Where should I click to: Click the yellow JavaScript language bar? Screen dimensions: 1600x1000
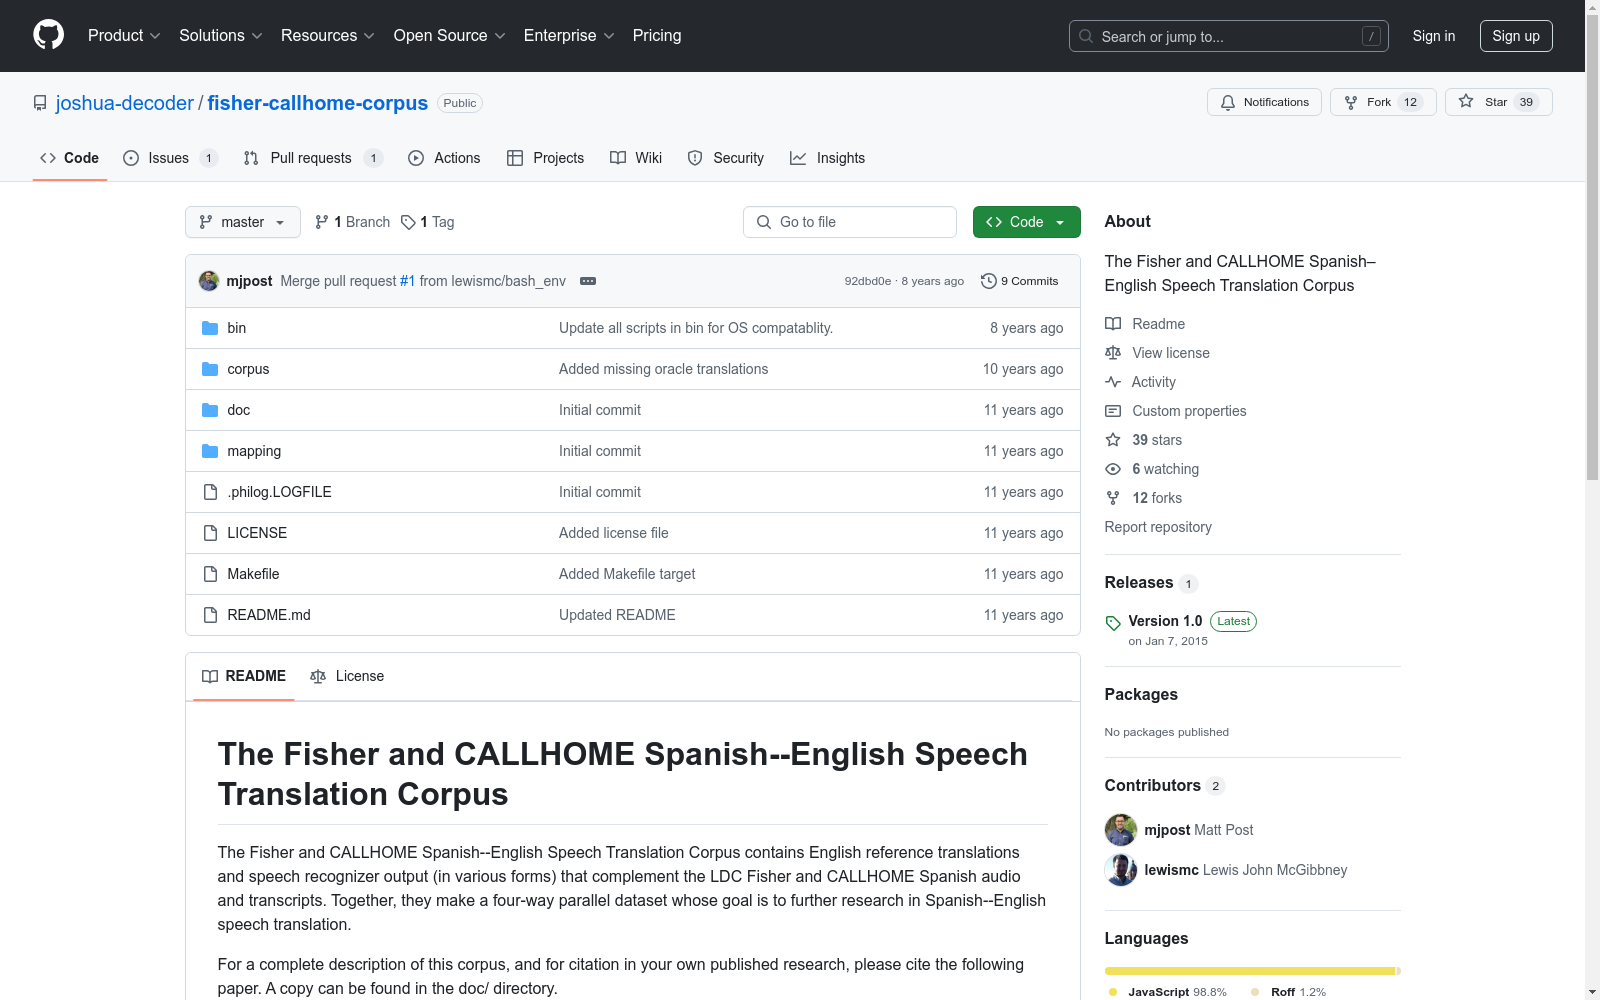[x=1250, y=971]
